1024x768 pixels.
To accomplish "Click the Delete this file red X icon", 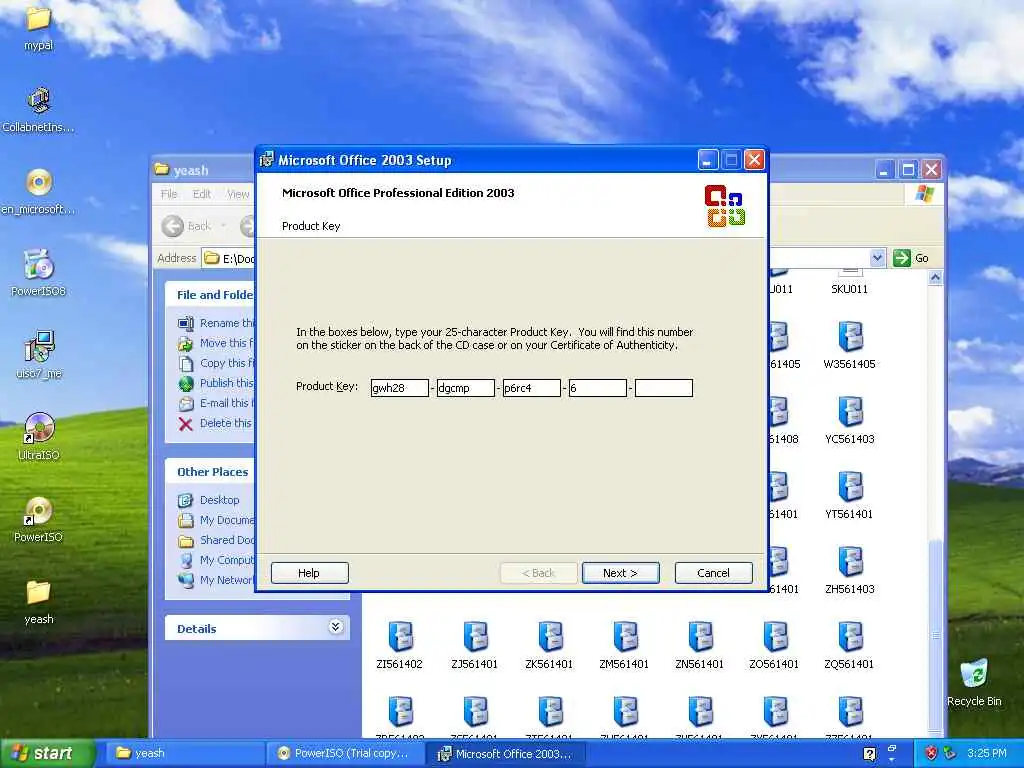I will tap(185, 424).
